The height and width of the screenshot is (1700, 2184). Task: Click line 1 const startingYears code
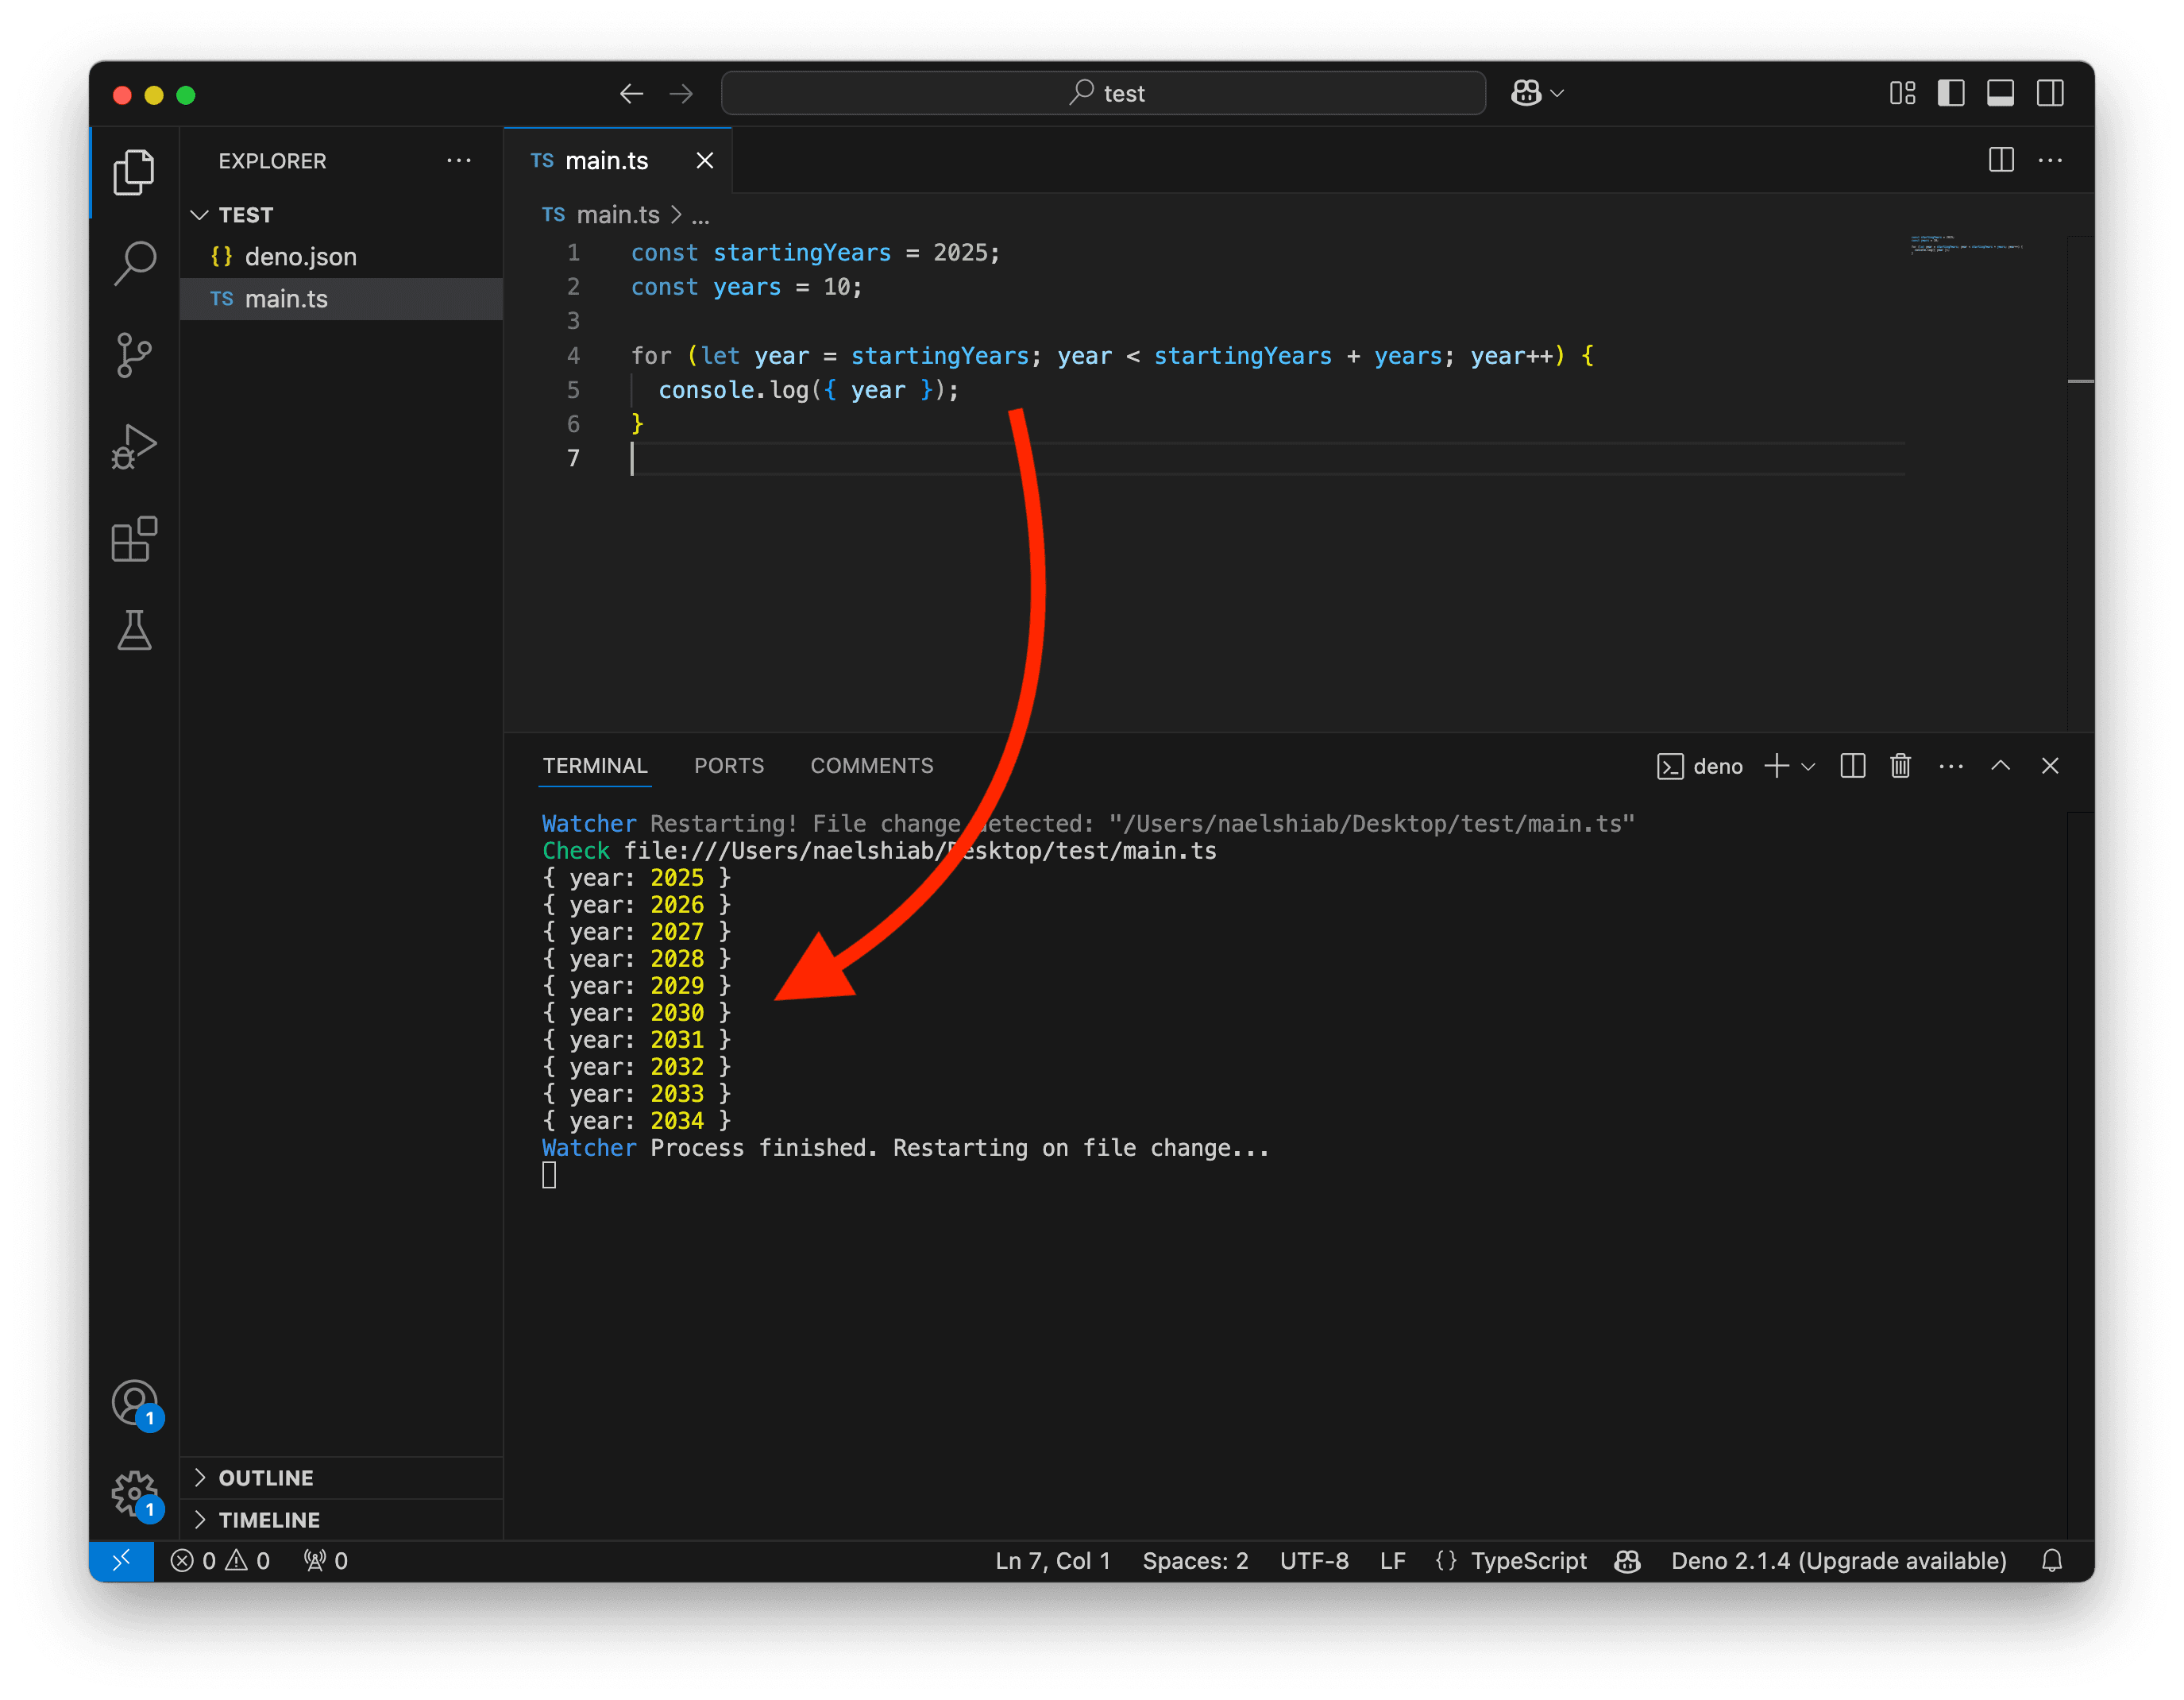pos(814,253)
